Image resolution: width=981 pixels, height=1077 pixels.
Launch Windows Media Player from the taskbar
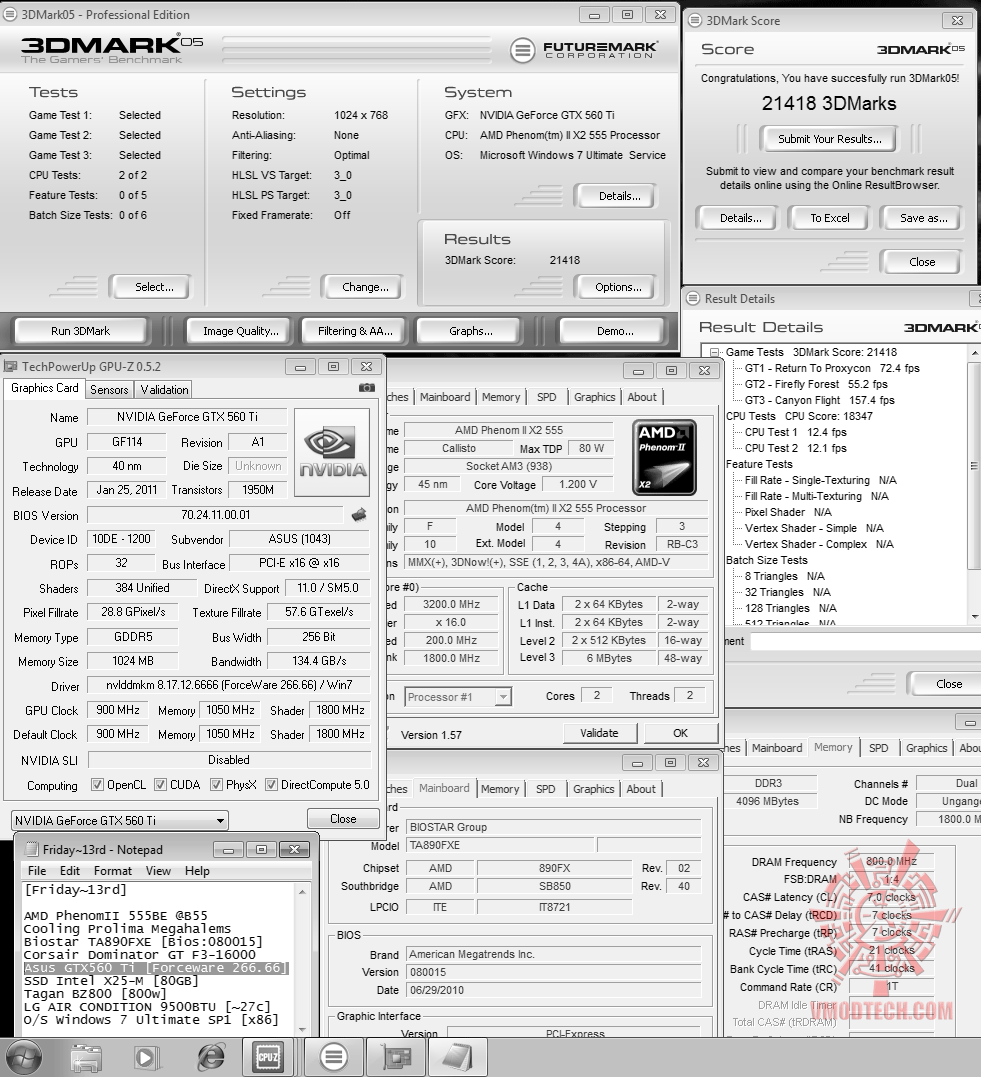(146, 1058)
